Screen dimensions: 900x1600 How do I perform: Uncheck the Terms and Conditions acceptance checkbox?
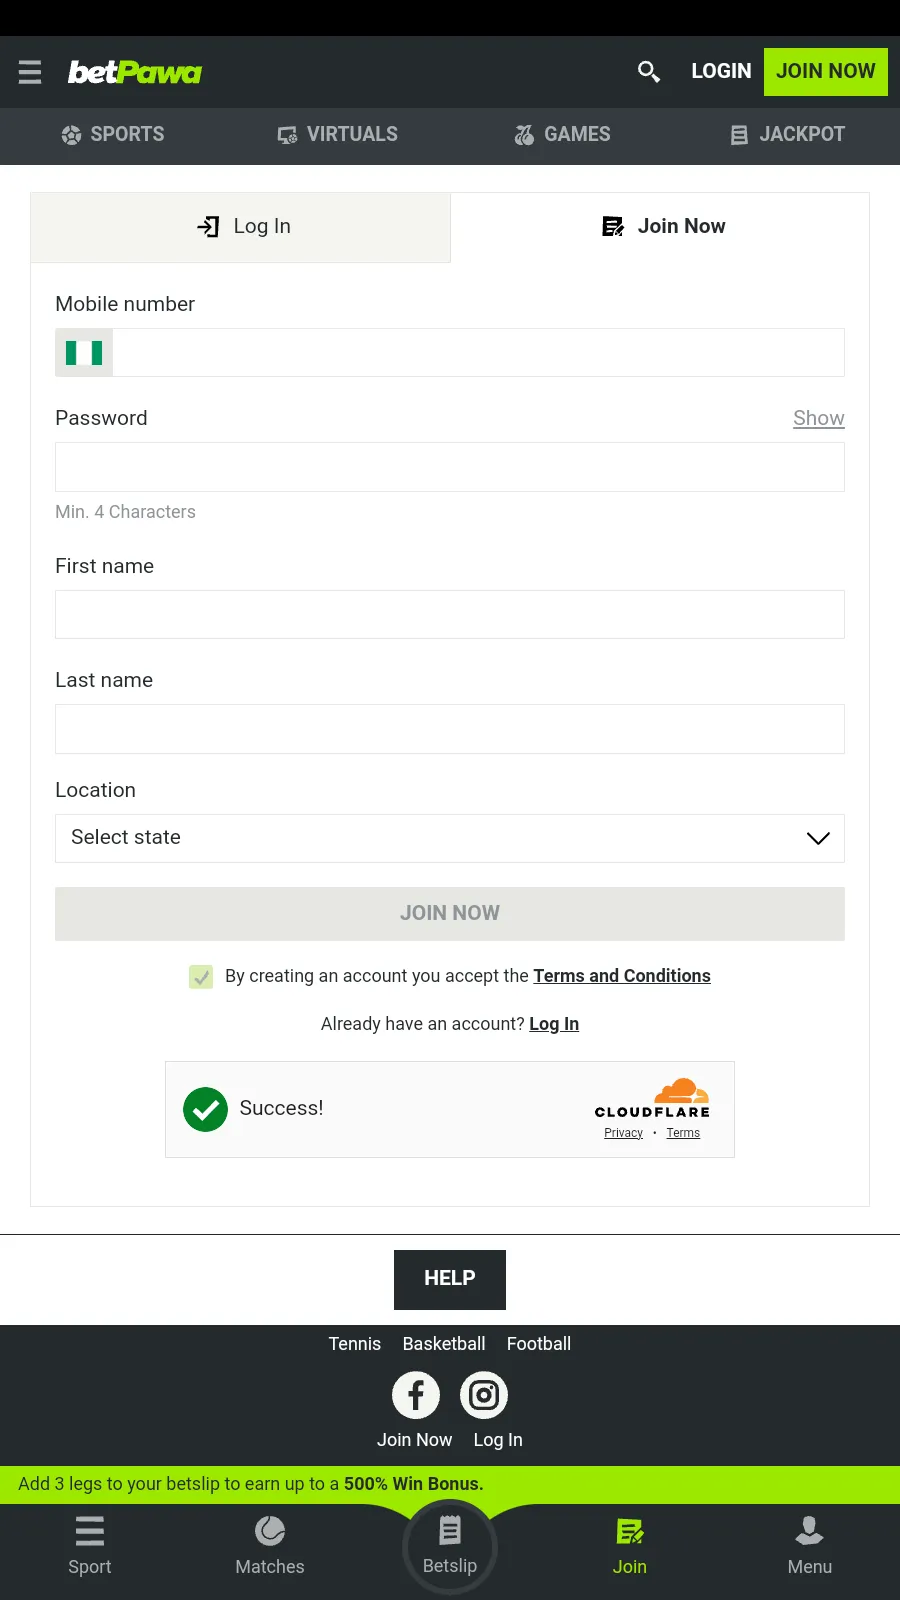(201, 976)
